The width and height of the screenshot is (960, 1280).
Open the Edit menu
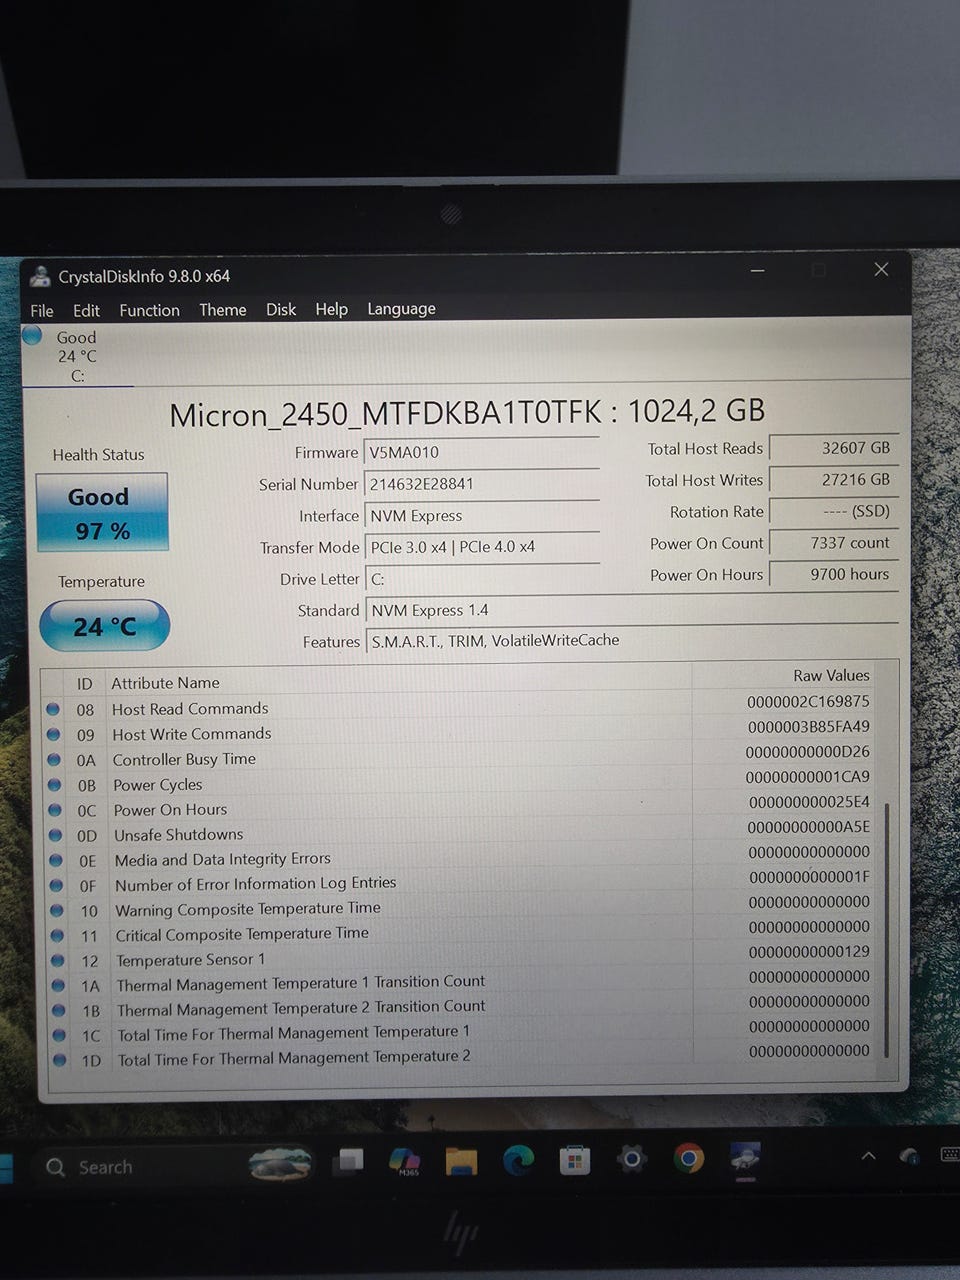pyautogui.click(x=86, y=310)
